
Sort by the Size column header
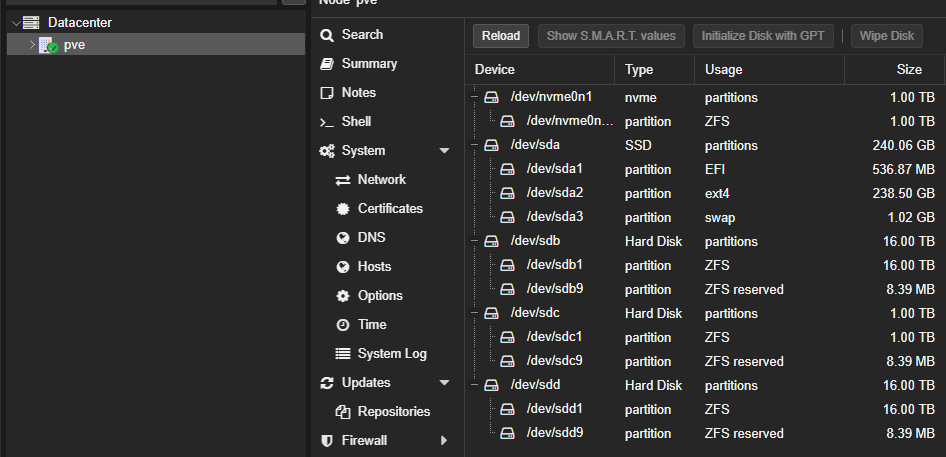(x=894, y=69)
